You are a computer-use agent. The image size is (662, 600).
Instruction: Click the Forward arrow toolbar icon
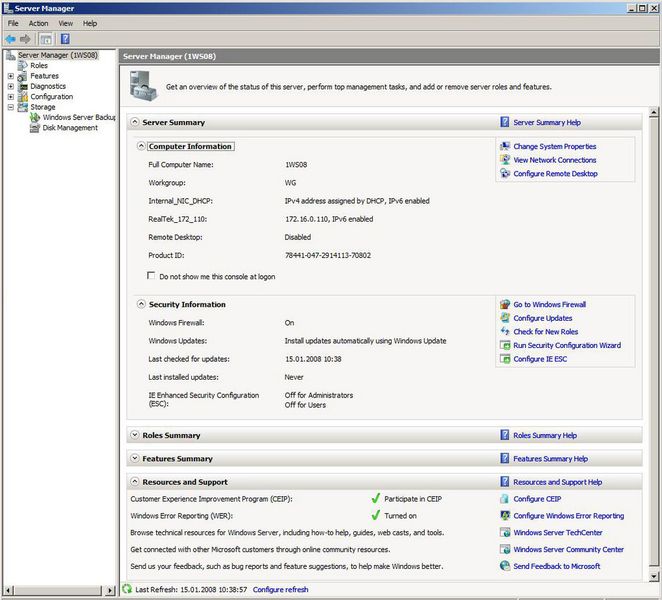[x=25, y=39]
